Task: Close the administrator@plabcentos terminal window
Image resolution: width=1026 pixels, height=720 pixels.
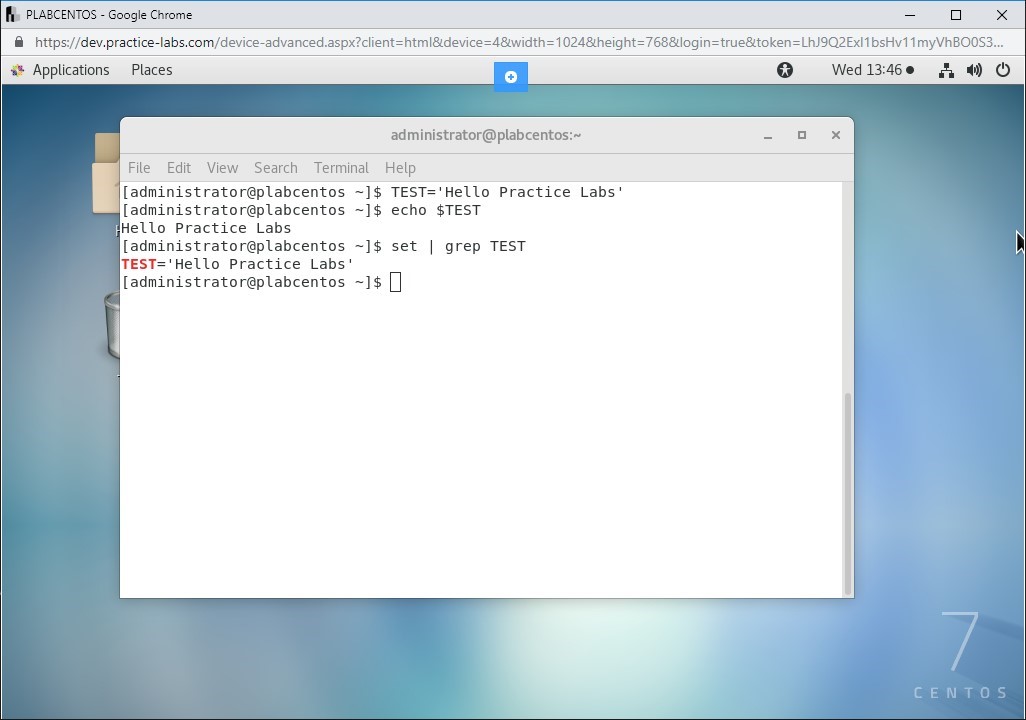Action: (x=836, y=135)
